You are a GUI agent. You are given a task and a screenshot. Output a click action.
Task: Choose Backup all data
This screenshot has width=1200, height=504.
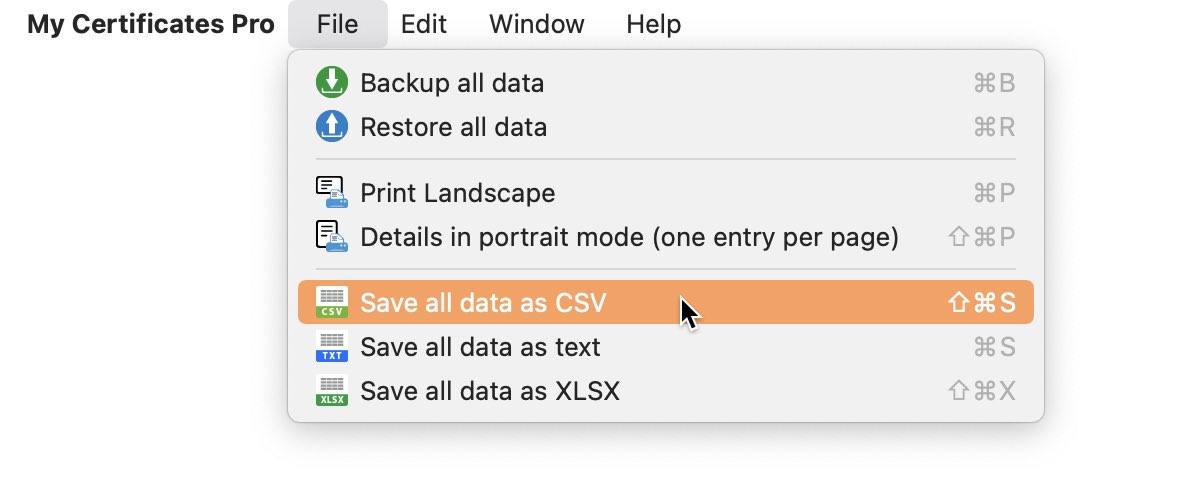coord(452,83)
